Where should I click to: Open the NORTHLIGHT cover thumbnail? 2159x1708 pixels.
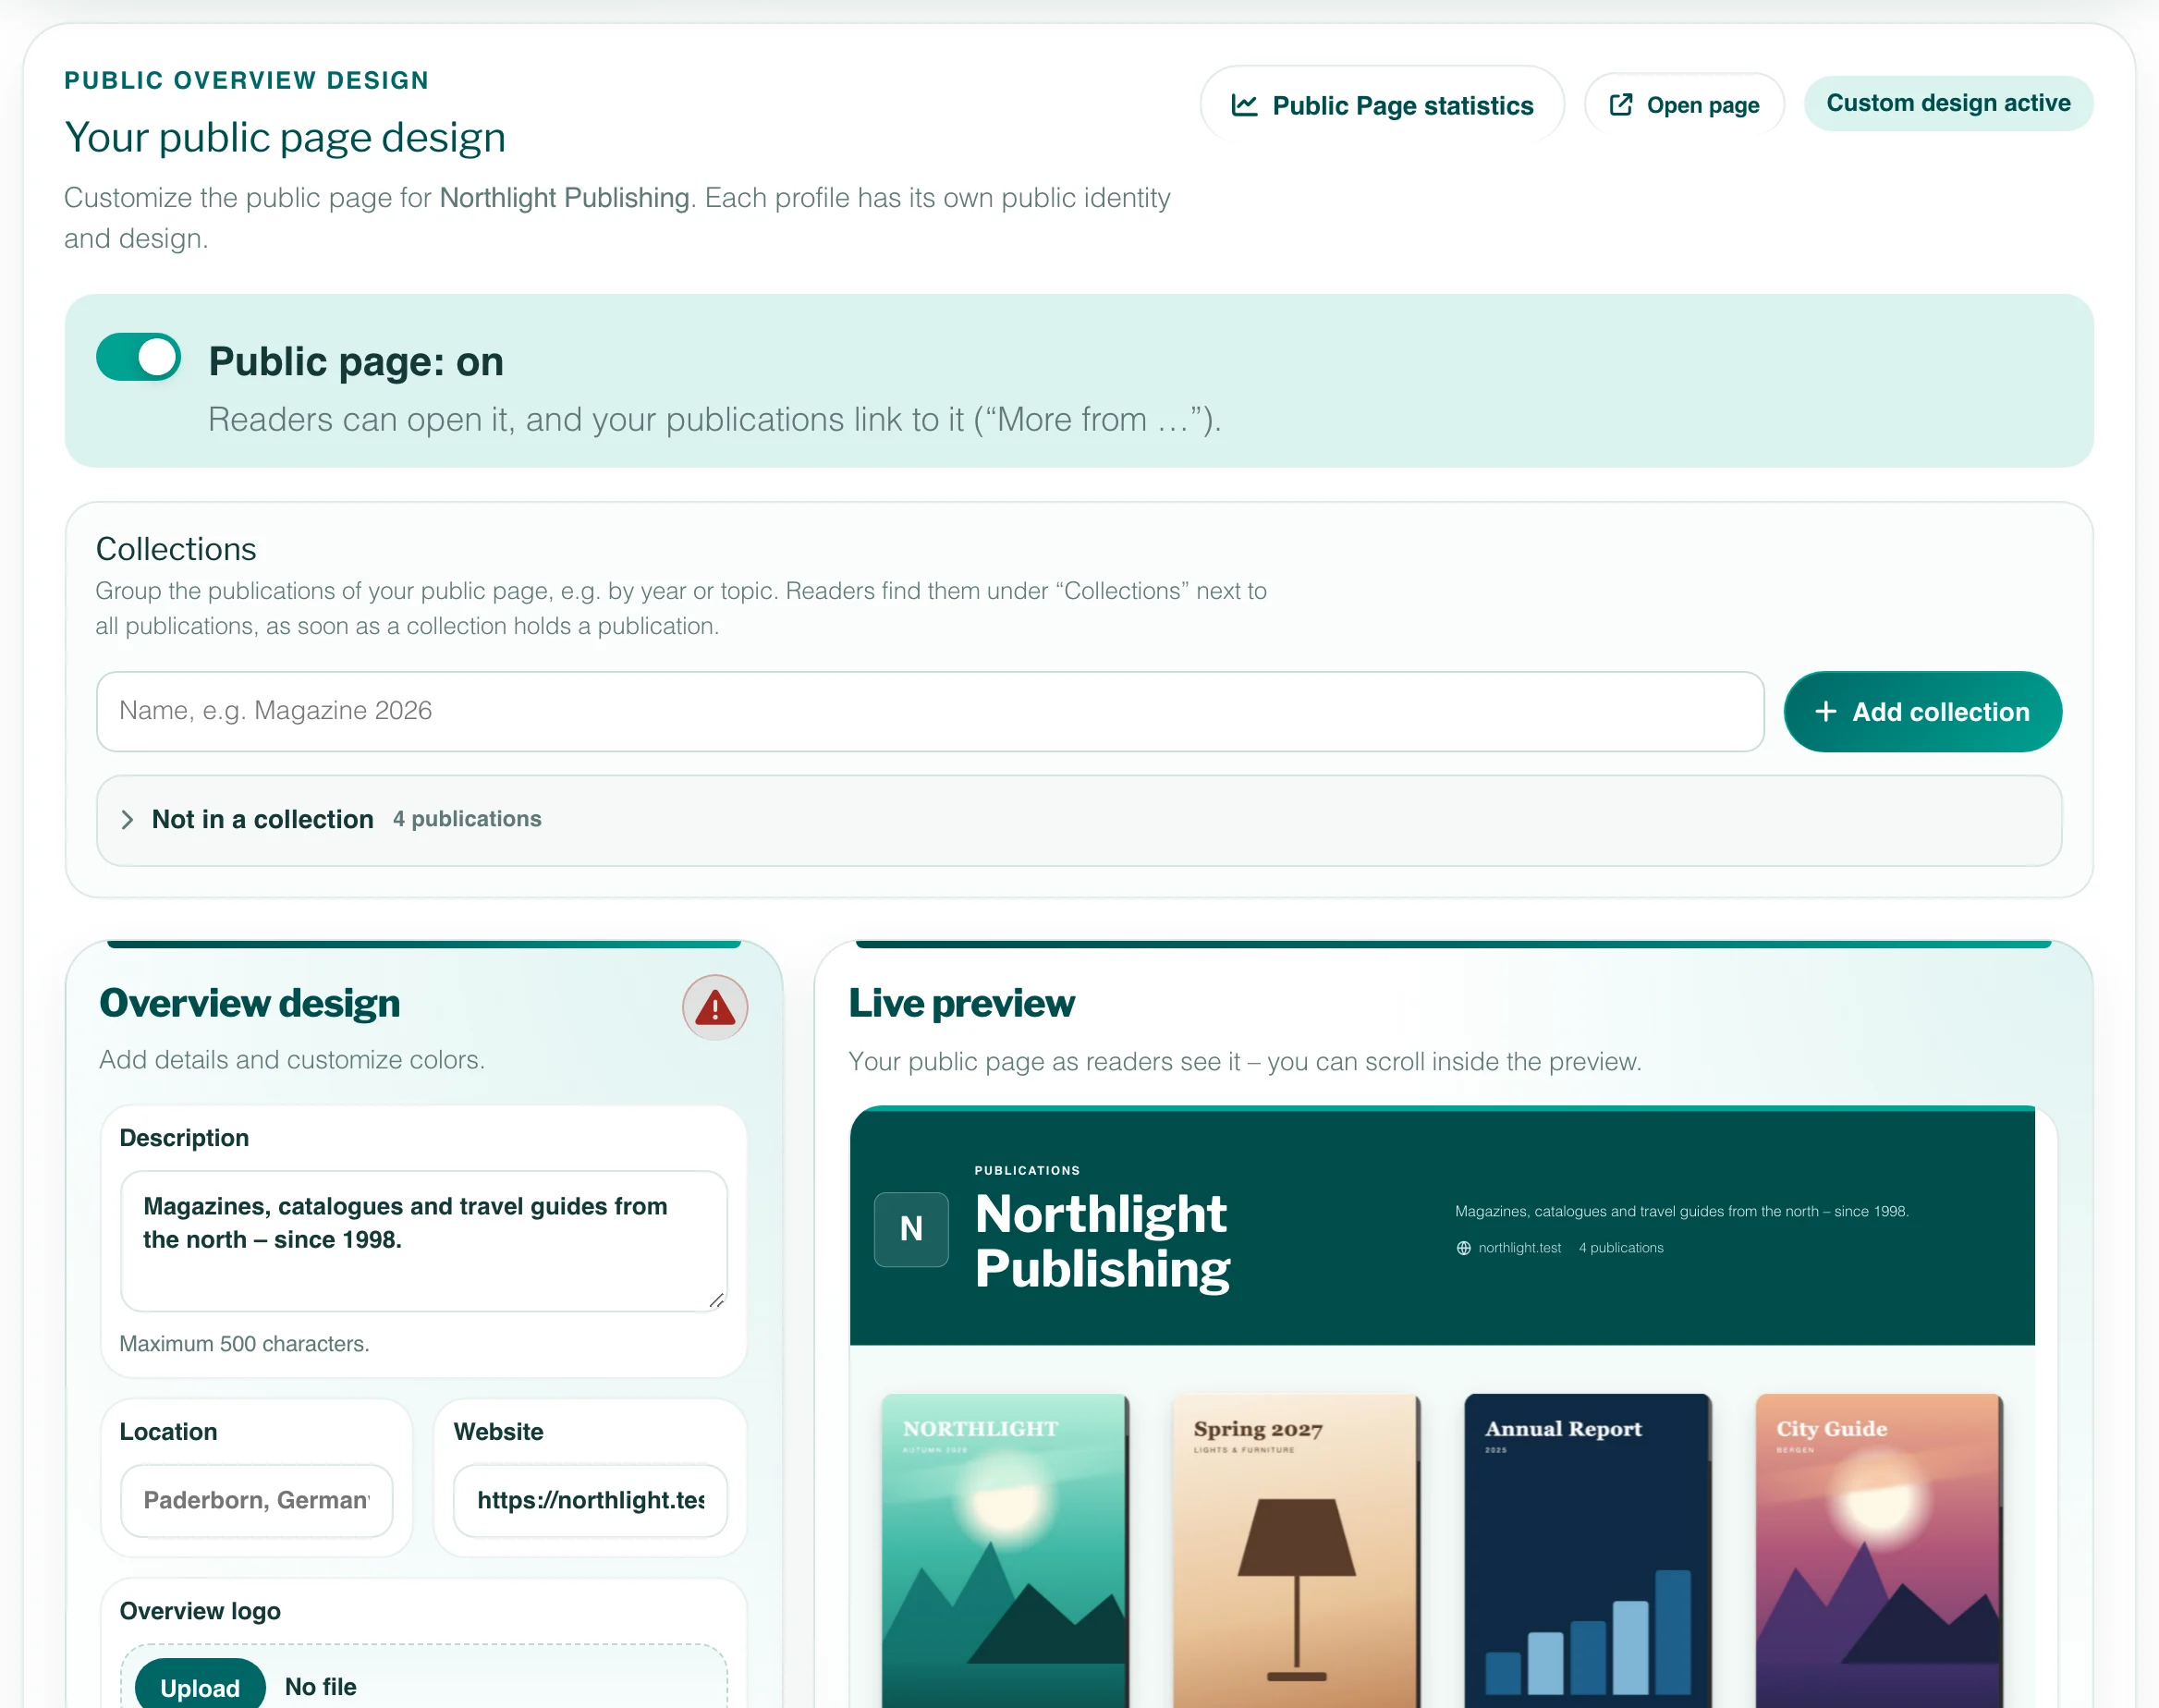pos(1005,1551)
